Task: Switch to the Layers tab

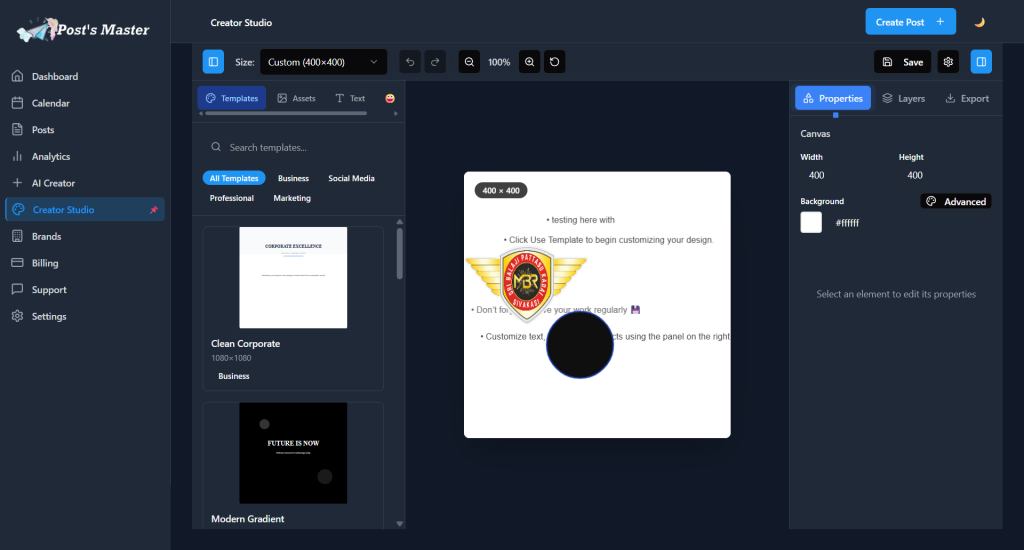Action: [x=903, y=98]
